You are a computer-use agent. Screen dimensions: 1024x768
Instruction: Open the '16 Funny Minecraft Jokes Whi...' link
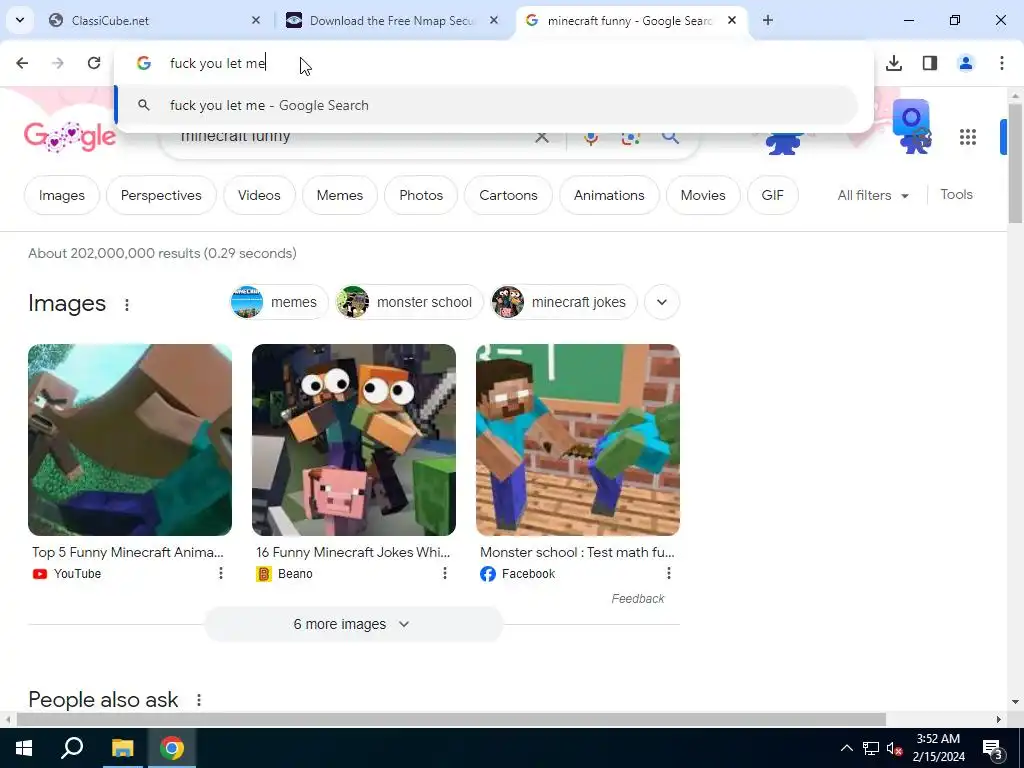coord(353,552)
